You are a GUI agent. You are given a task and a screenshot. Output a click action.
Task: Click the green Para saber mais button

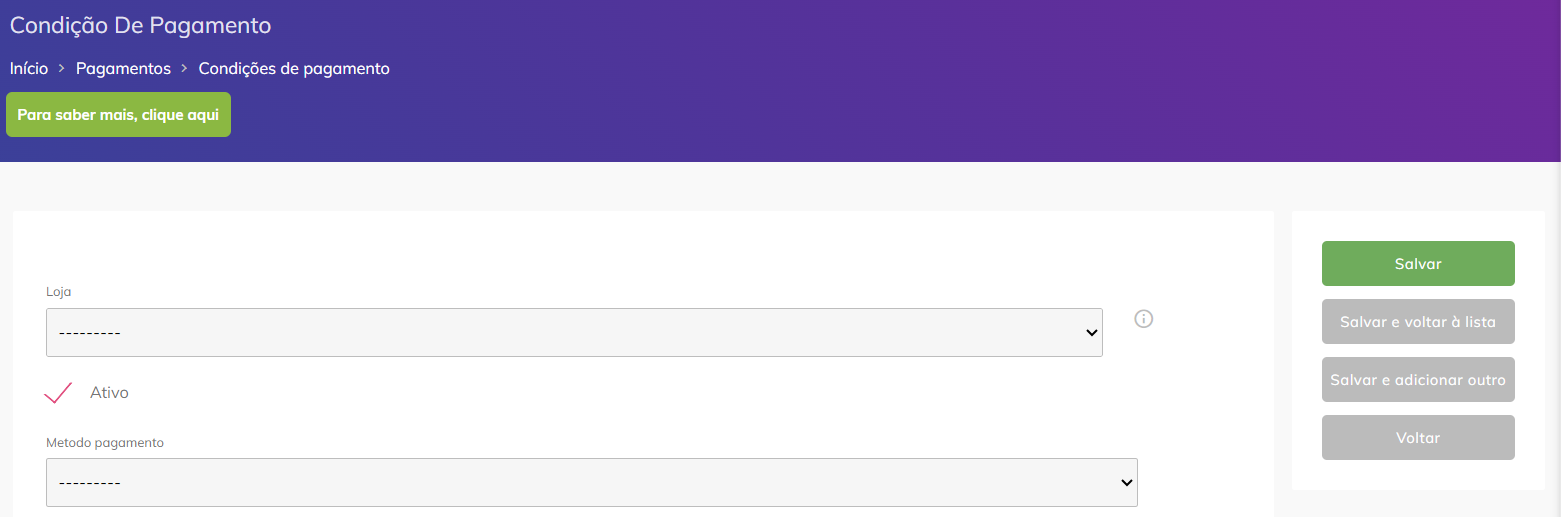[118, 115]
